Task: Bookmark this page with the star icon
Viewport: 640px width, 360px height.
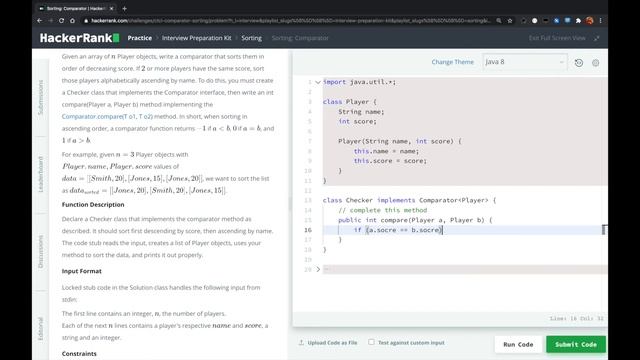Action: (510, 20)
